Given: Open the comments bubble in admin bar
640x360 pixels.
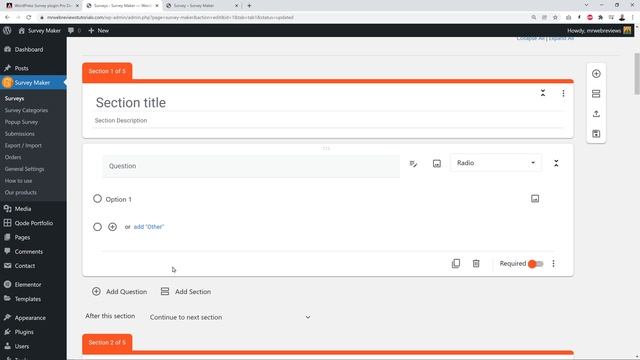Looking at the screenshot, I should pos(74,31).
